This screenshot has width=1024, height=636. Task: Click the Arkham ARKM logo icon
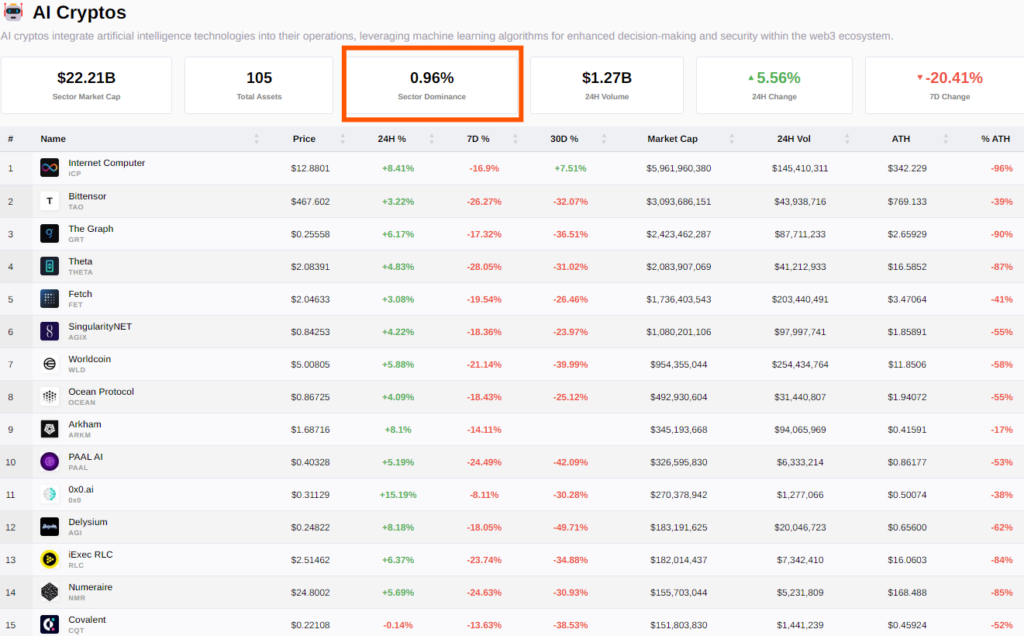tap(48, 429)
